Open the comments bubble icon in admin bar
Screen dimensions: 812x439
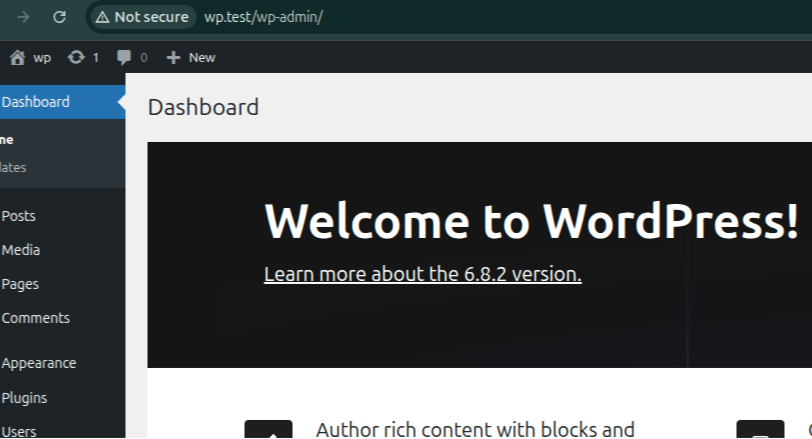click(x=124, y=57)
